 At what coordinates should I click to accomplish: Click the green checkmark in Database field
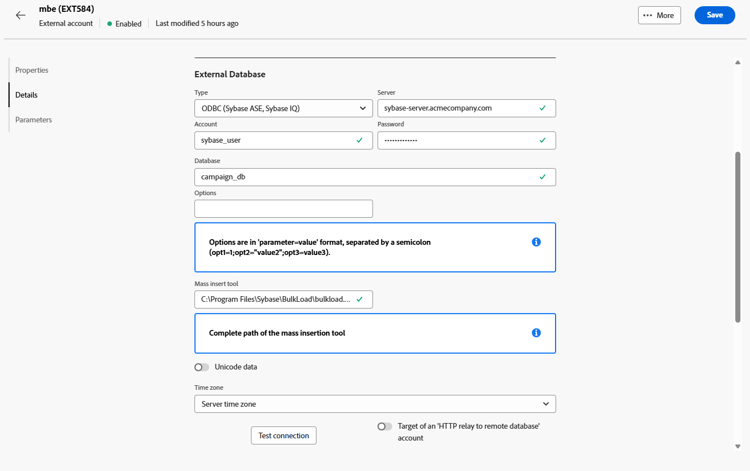coord(543,177)
